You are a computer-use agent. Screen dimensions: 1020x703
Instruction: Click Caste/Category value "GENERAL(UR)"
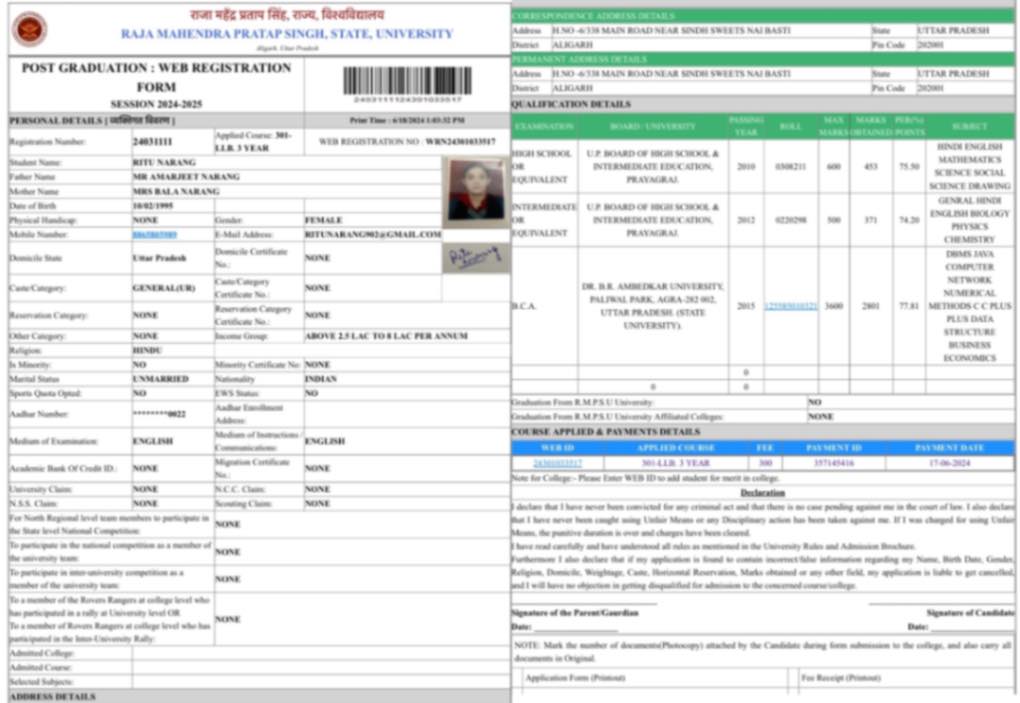click(x=163, y=287)
